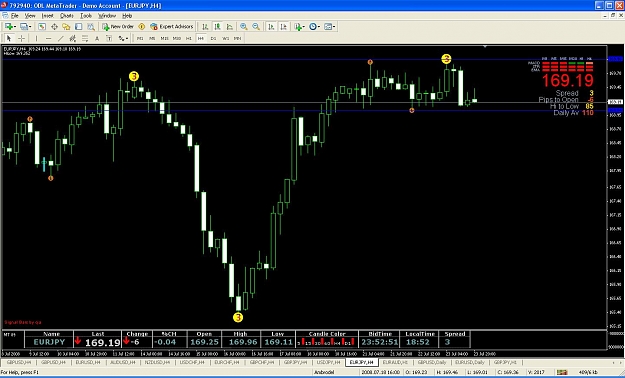Open the View menu
The height and width of the screenshot is (378, 625).
click(30, 16)
